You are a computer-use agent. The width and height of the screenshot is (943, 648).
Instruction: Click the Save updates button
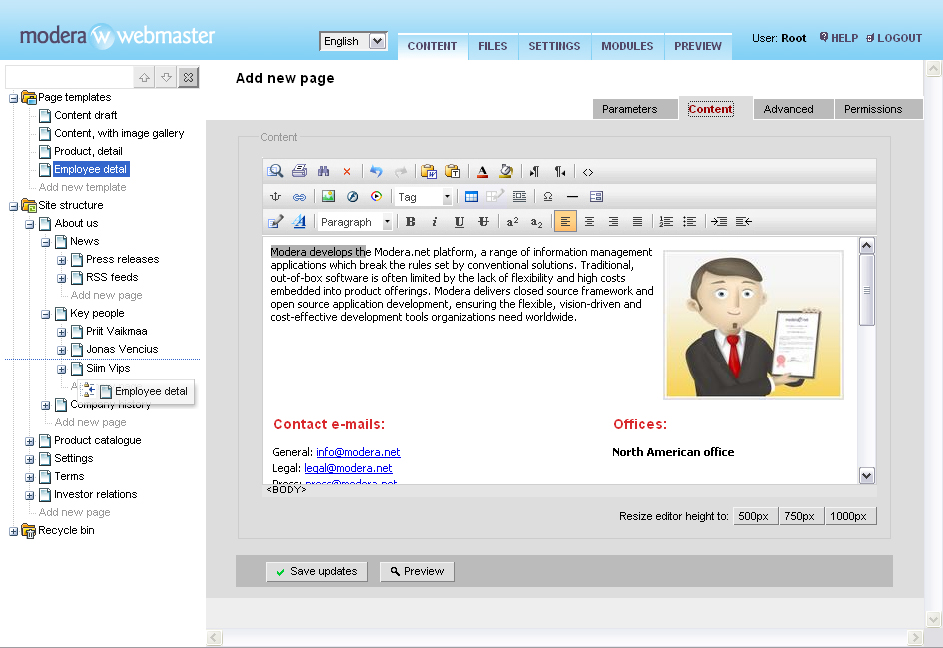click(316, 571)
